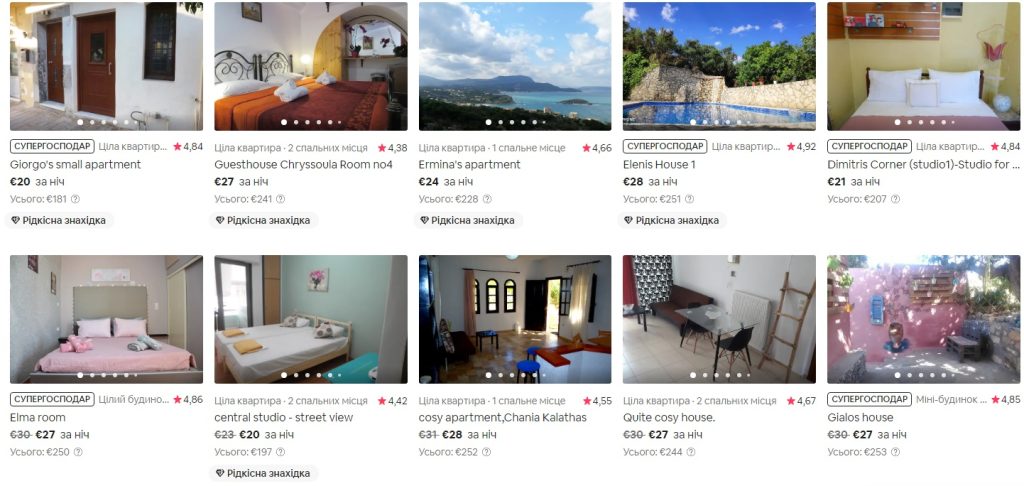
Task: Click info icon beside Усього: €251
Action: tap(689, 199)
